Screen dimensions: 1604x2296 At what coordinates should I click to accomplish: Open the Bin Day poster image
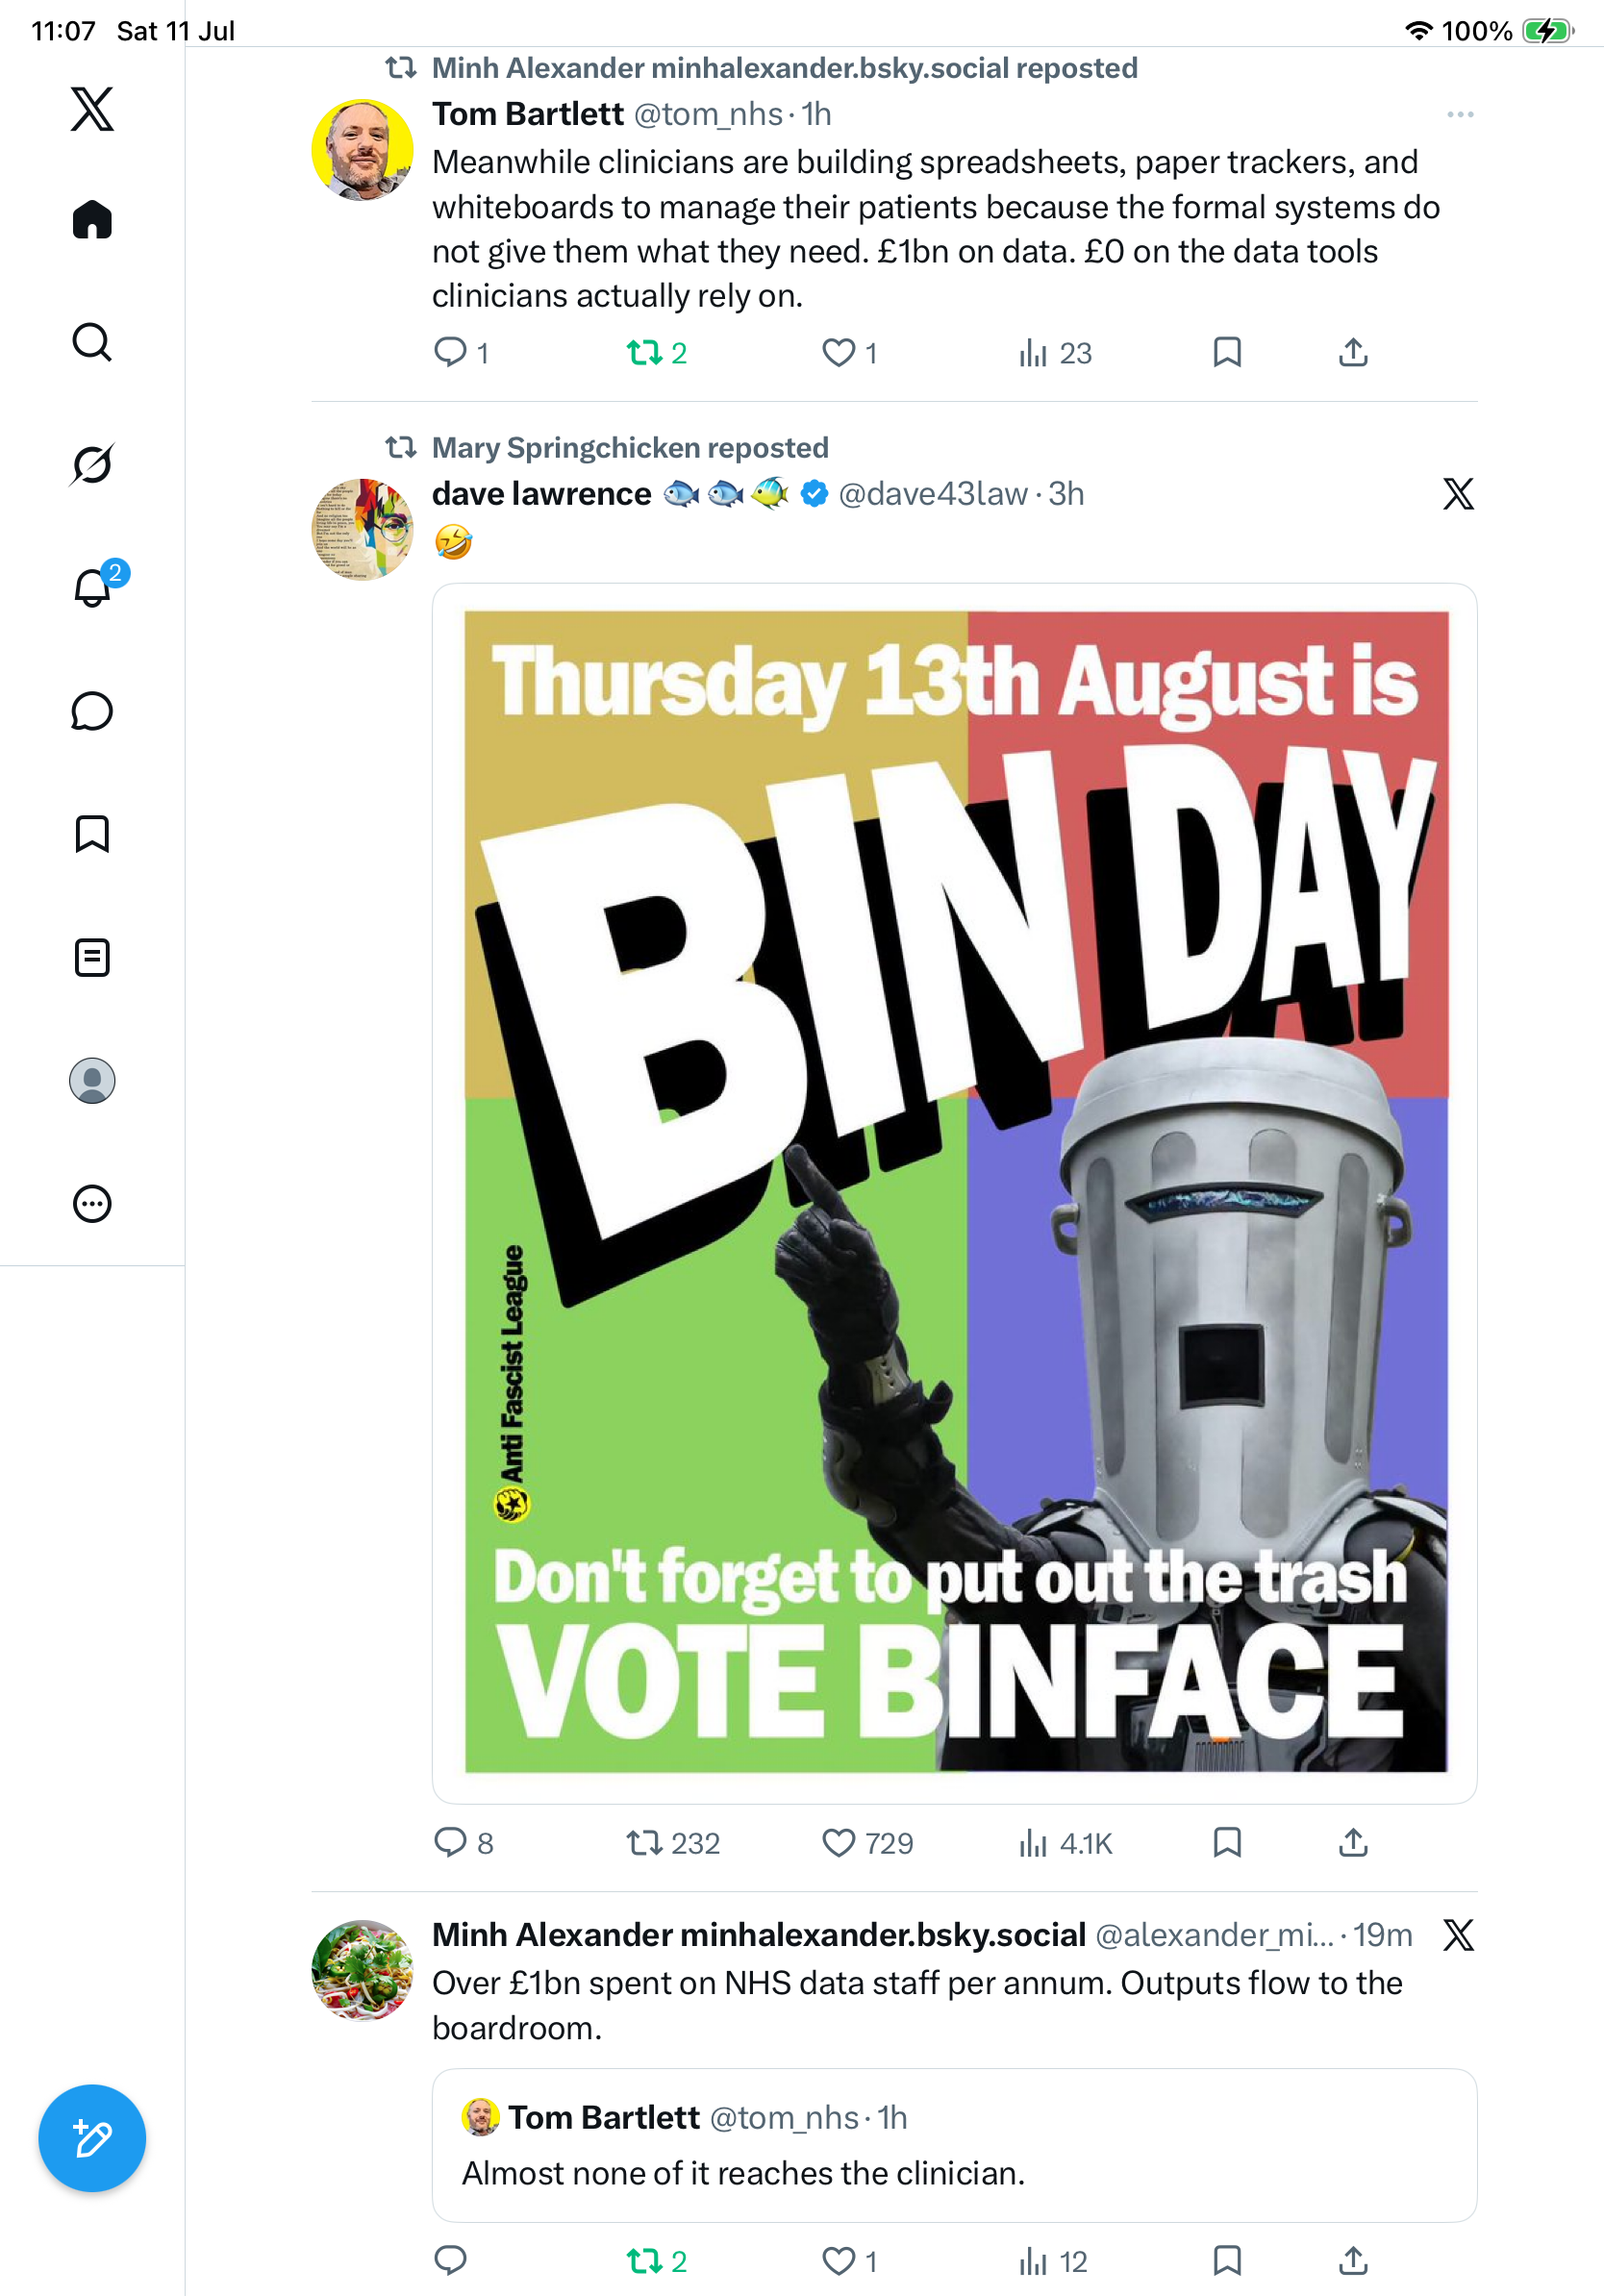(x=954, y=1193)
